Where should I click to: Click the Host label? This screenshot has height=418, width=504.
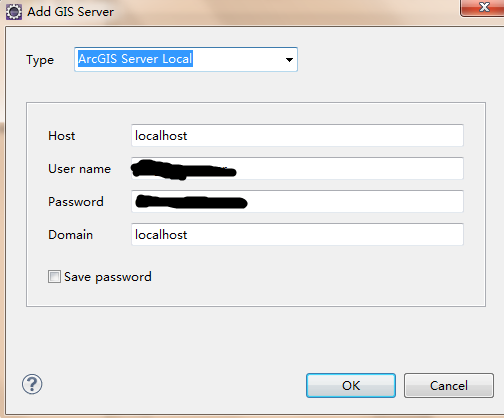tap(62, 136)
